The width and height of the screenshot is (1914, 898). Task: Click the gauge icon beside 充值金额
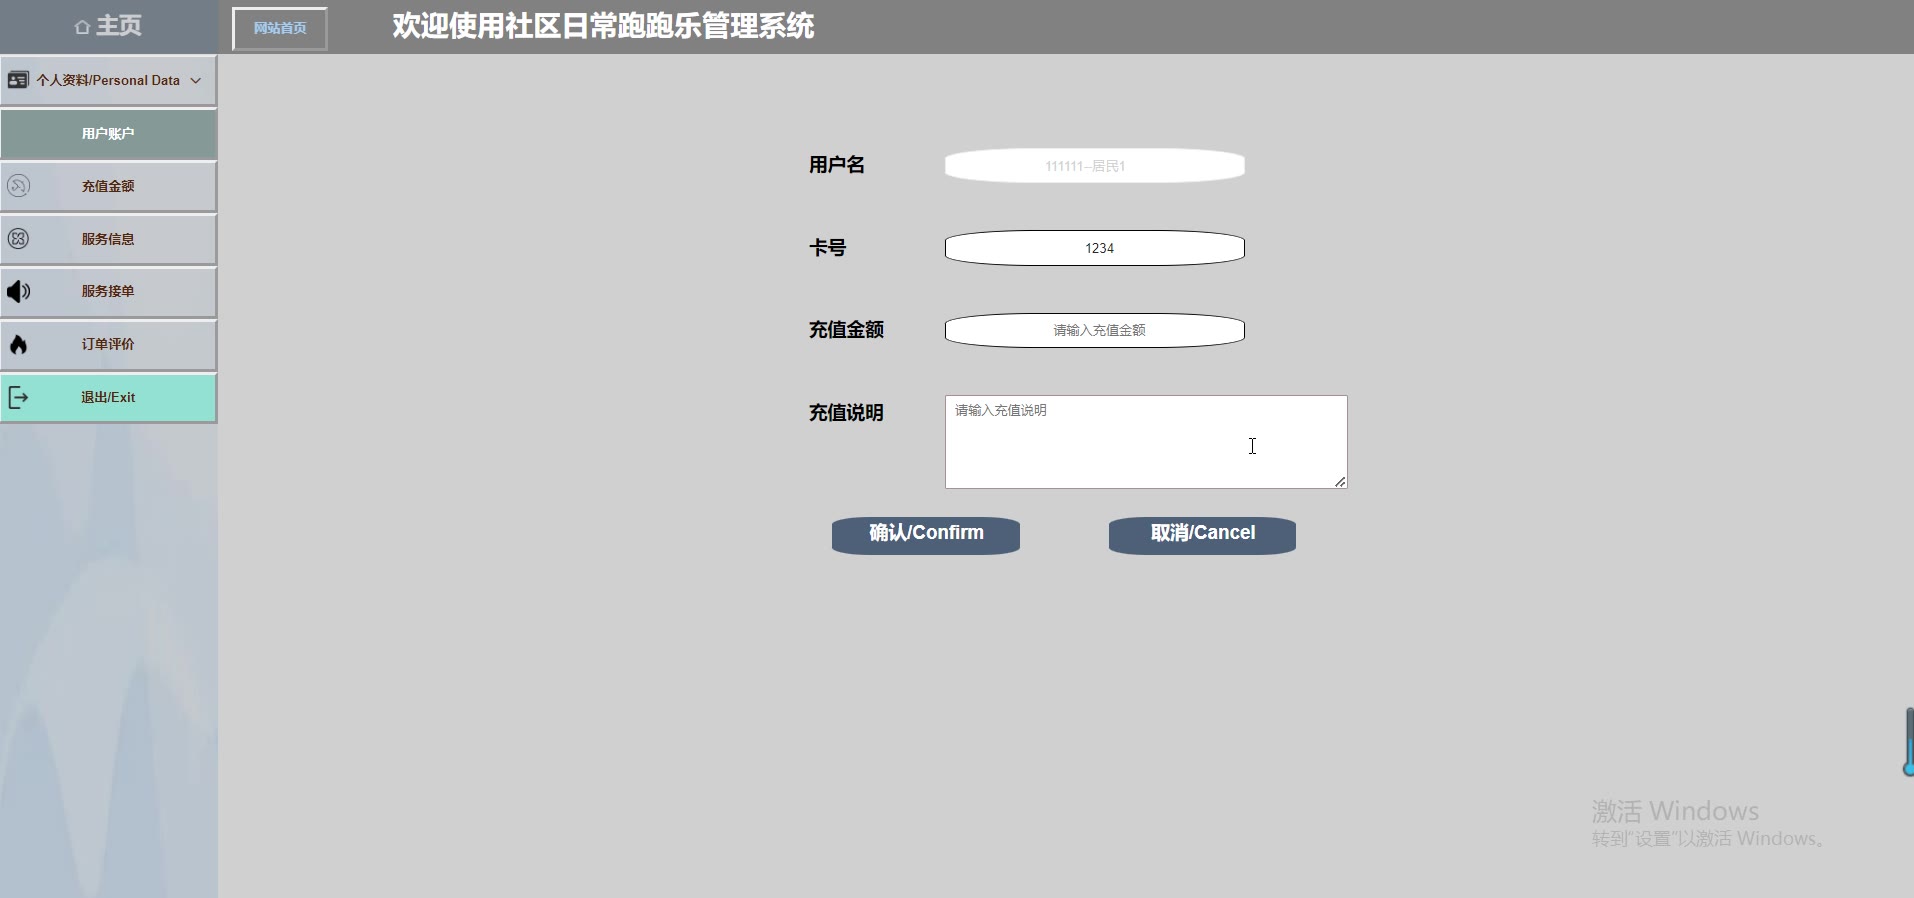[x=18, y=186]
